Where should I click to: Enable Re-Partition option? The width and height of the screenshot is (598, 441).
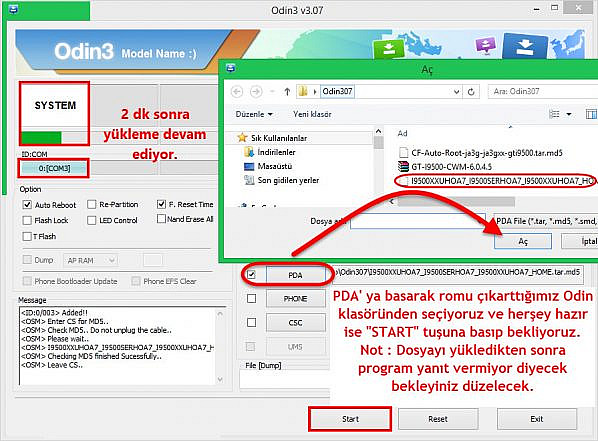click(92, 204)
